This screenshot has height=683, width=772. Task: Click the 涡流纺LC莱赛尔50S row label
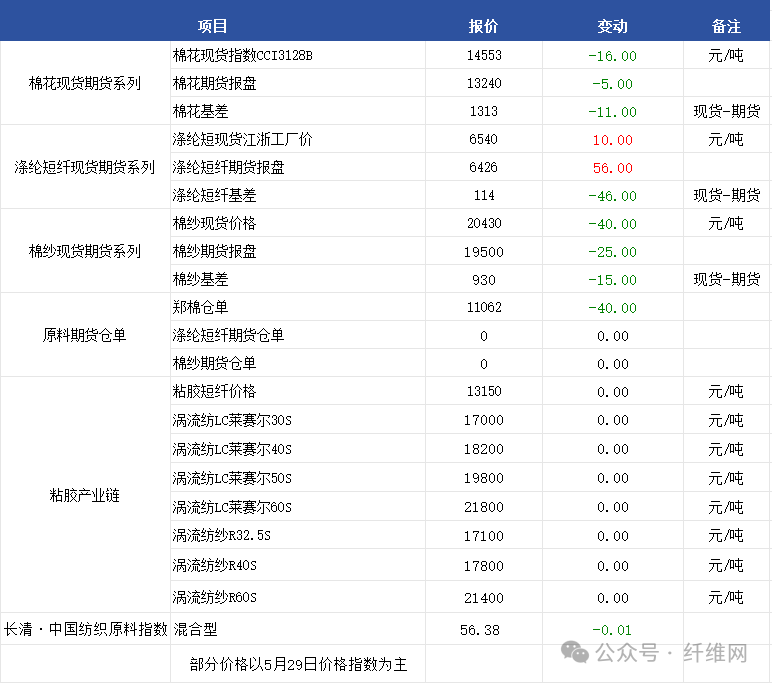(x=232, y=478)
